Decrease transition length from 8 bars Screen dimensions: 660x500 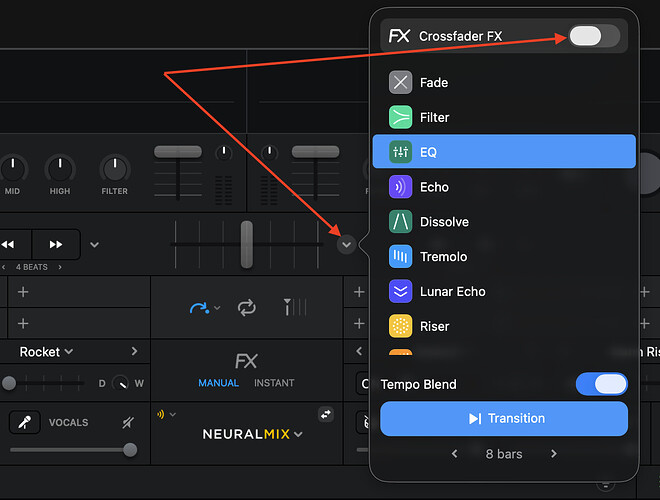[455, 454]
